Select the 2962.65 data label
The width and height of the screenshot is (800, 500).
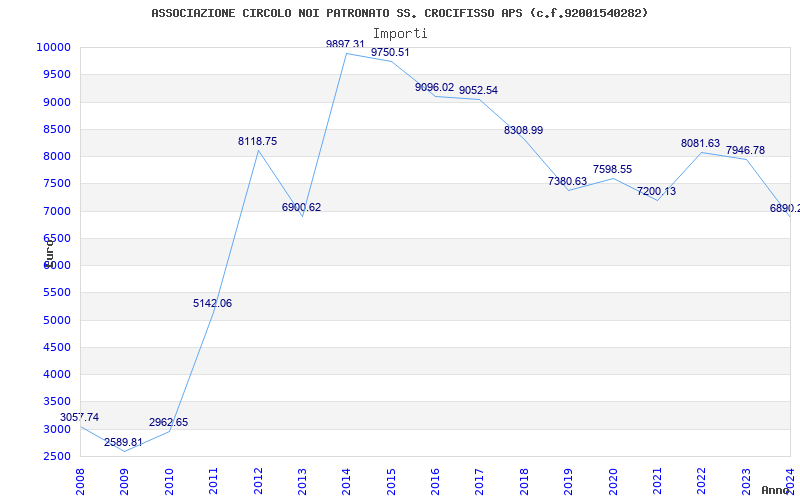[168, 422]
